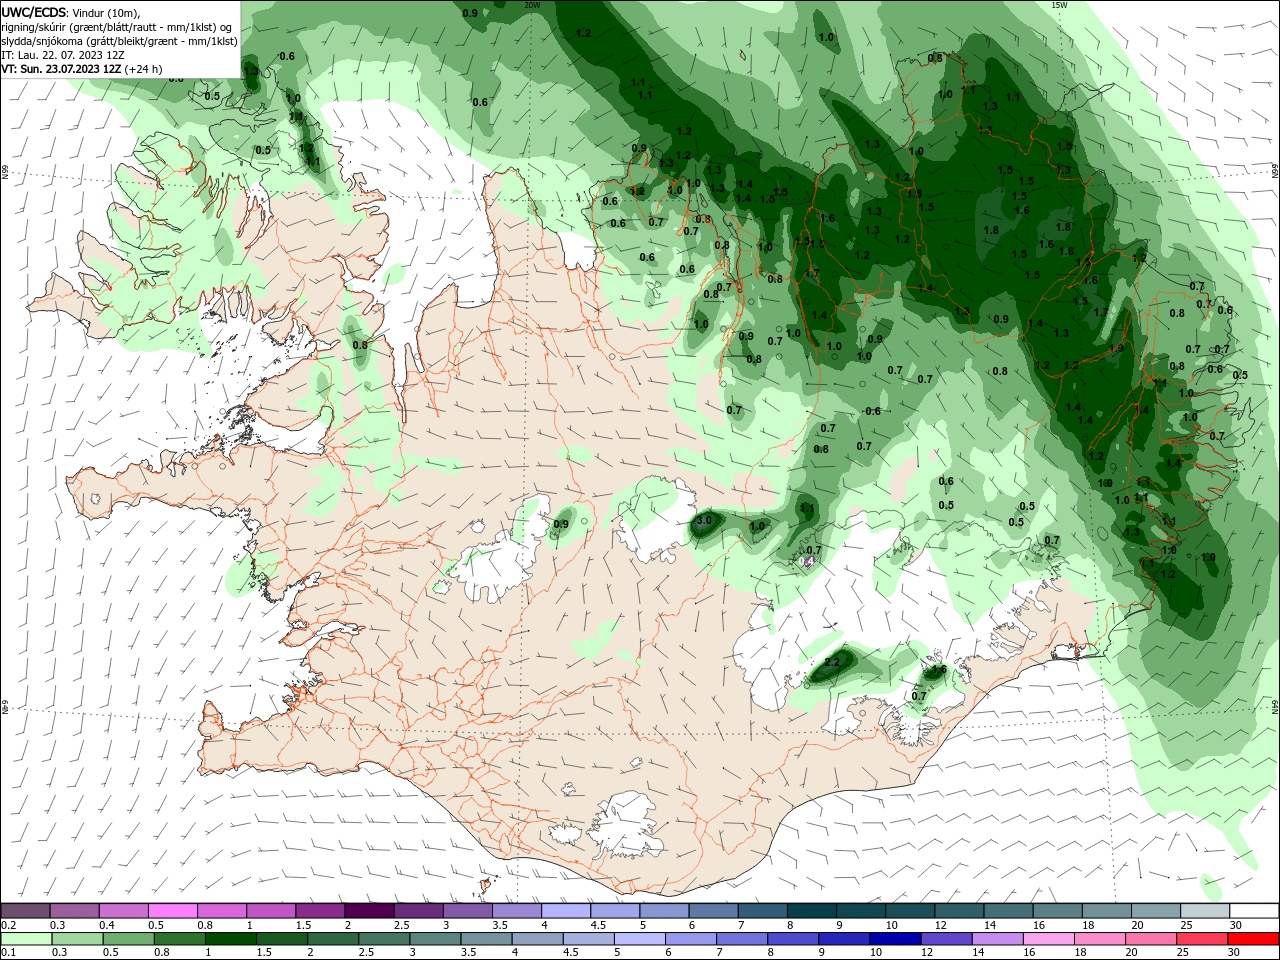Click the 20W longitude label
Image resolution: width=1280 pixels, height=960 pixels.
pos(532,5)
